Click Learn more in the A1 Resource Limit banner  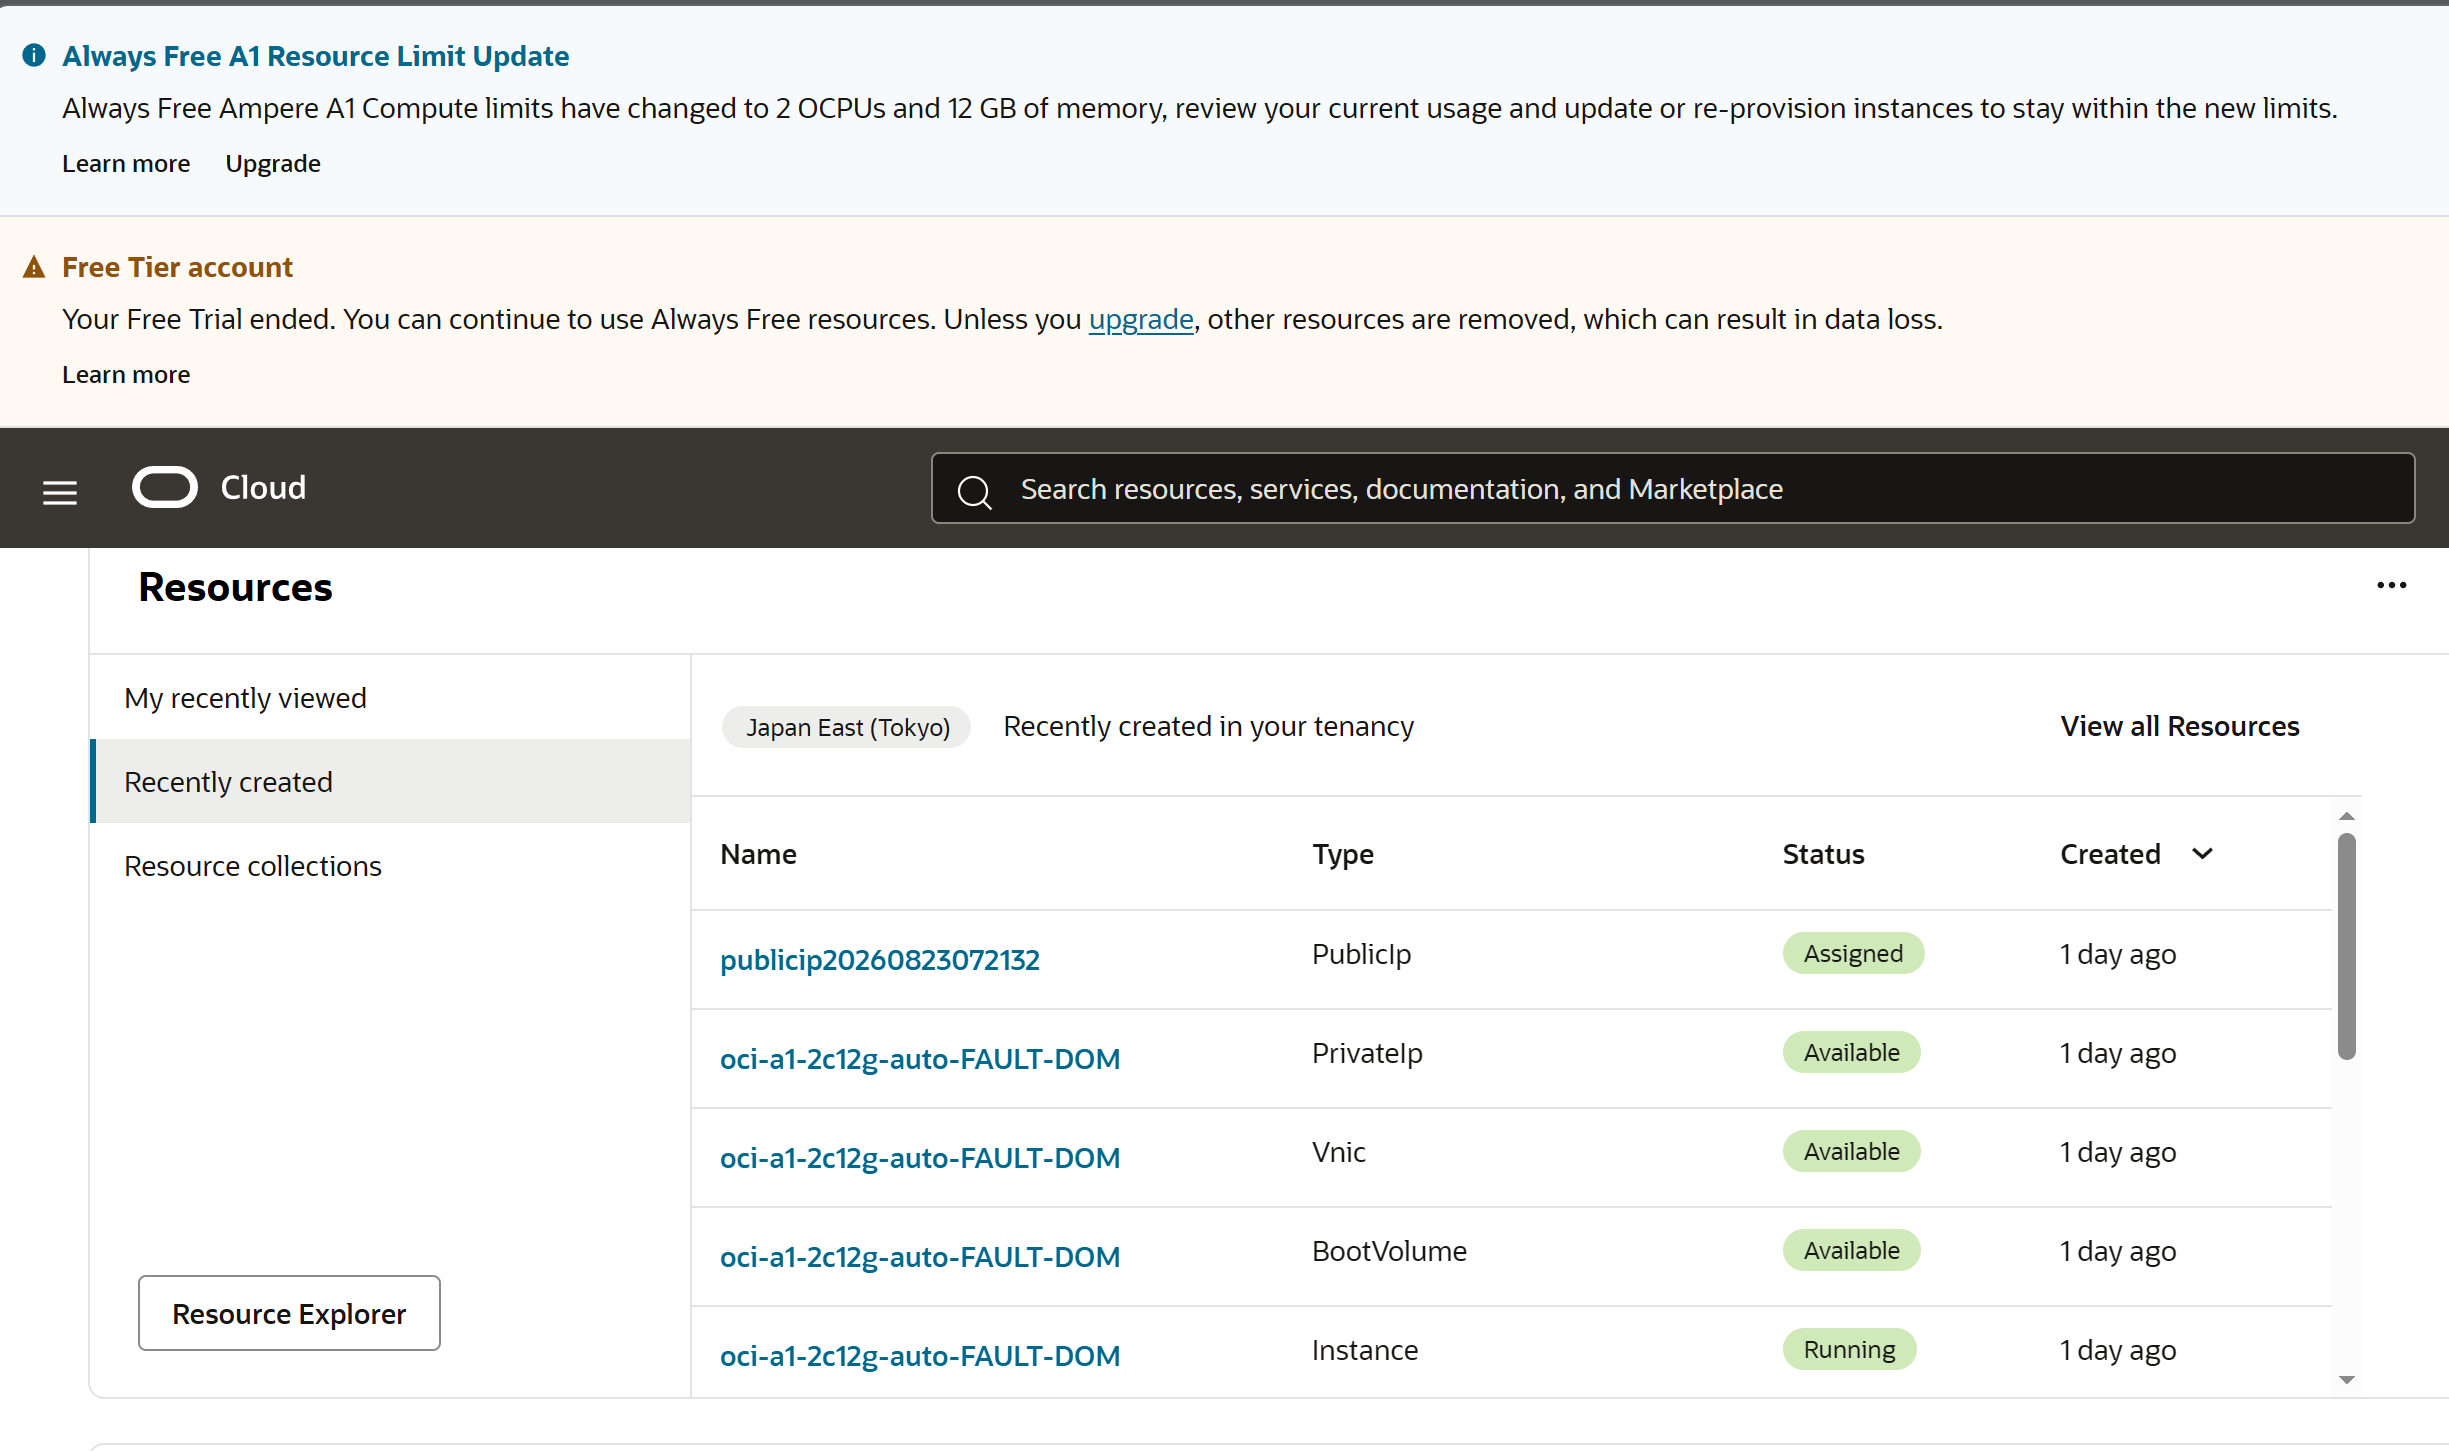pos(126,163)
